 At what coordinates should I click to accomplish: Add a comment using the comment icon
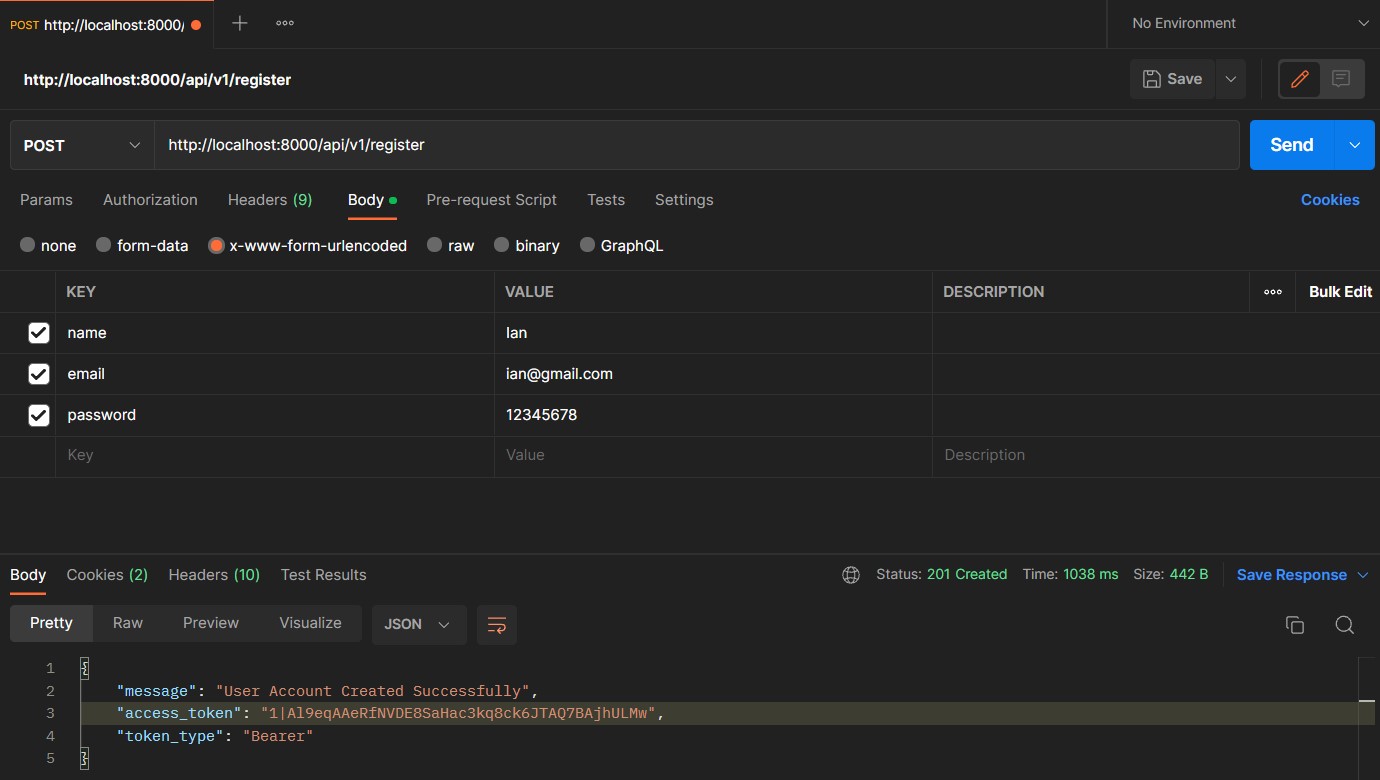click(x=1338, y=79)
